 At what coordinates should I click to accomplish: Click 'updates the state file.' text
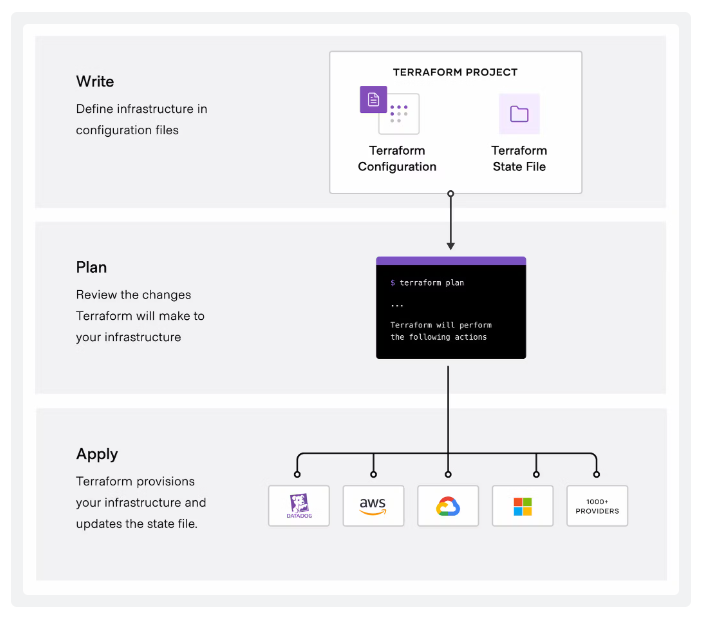pyautogui.click(x=137, y=524)
